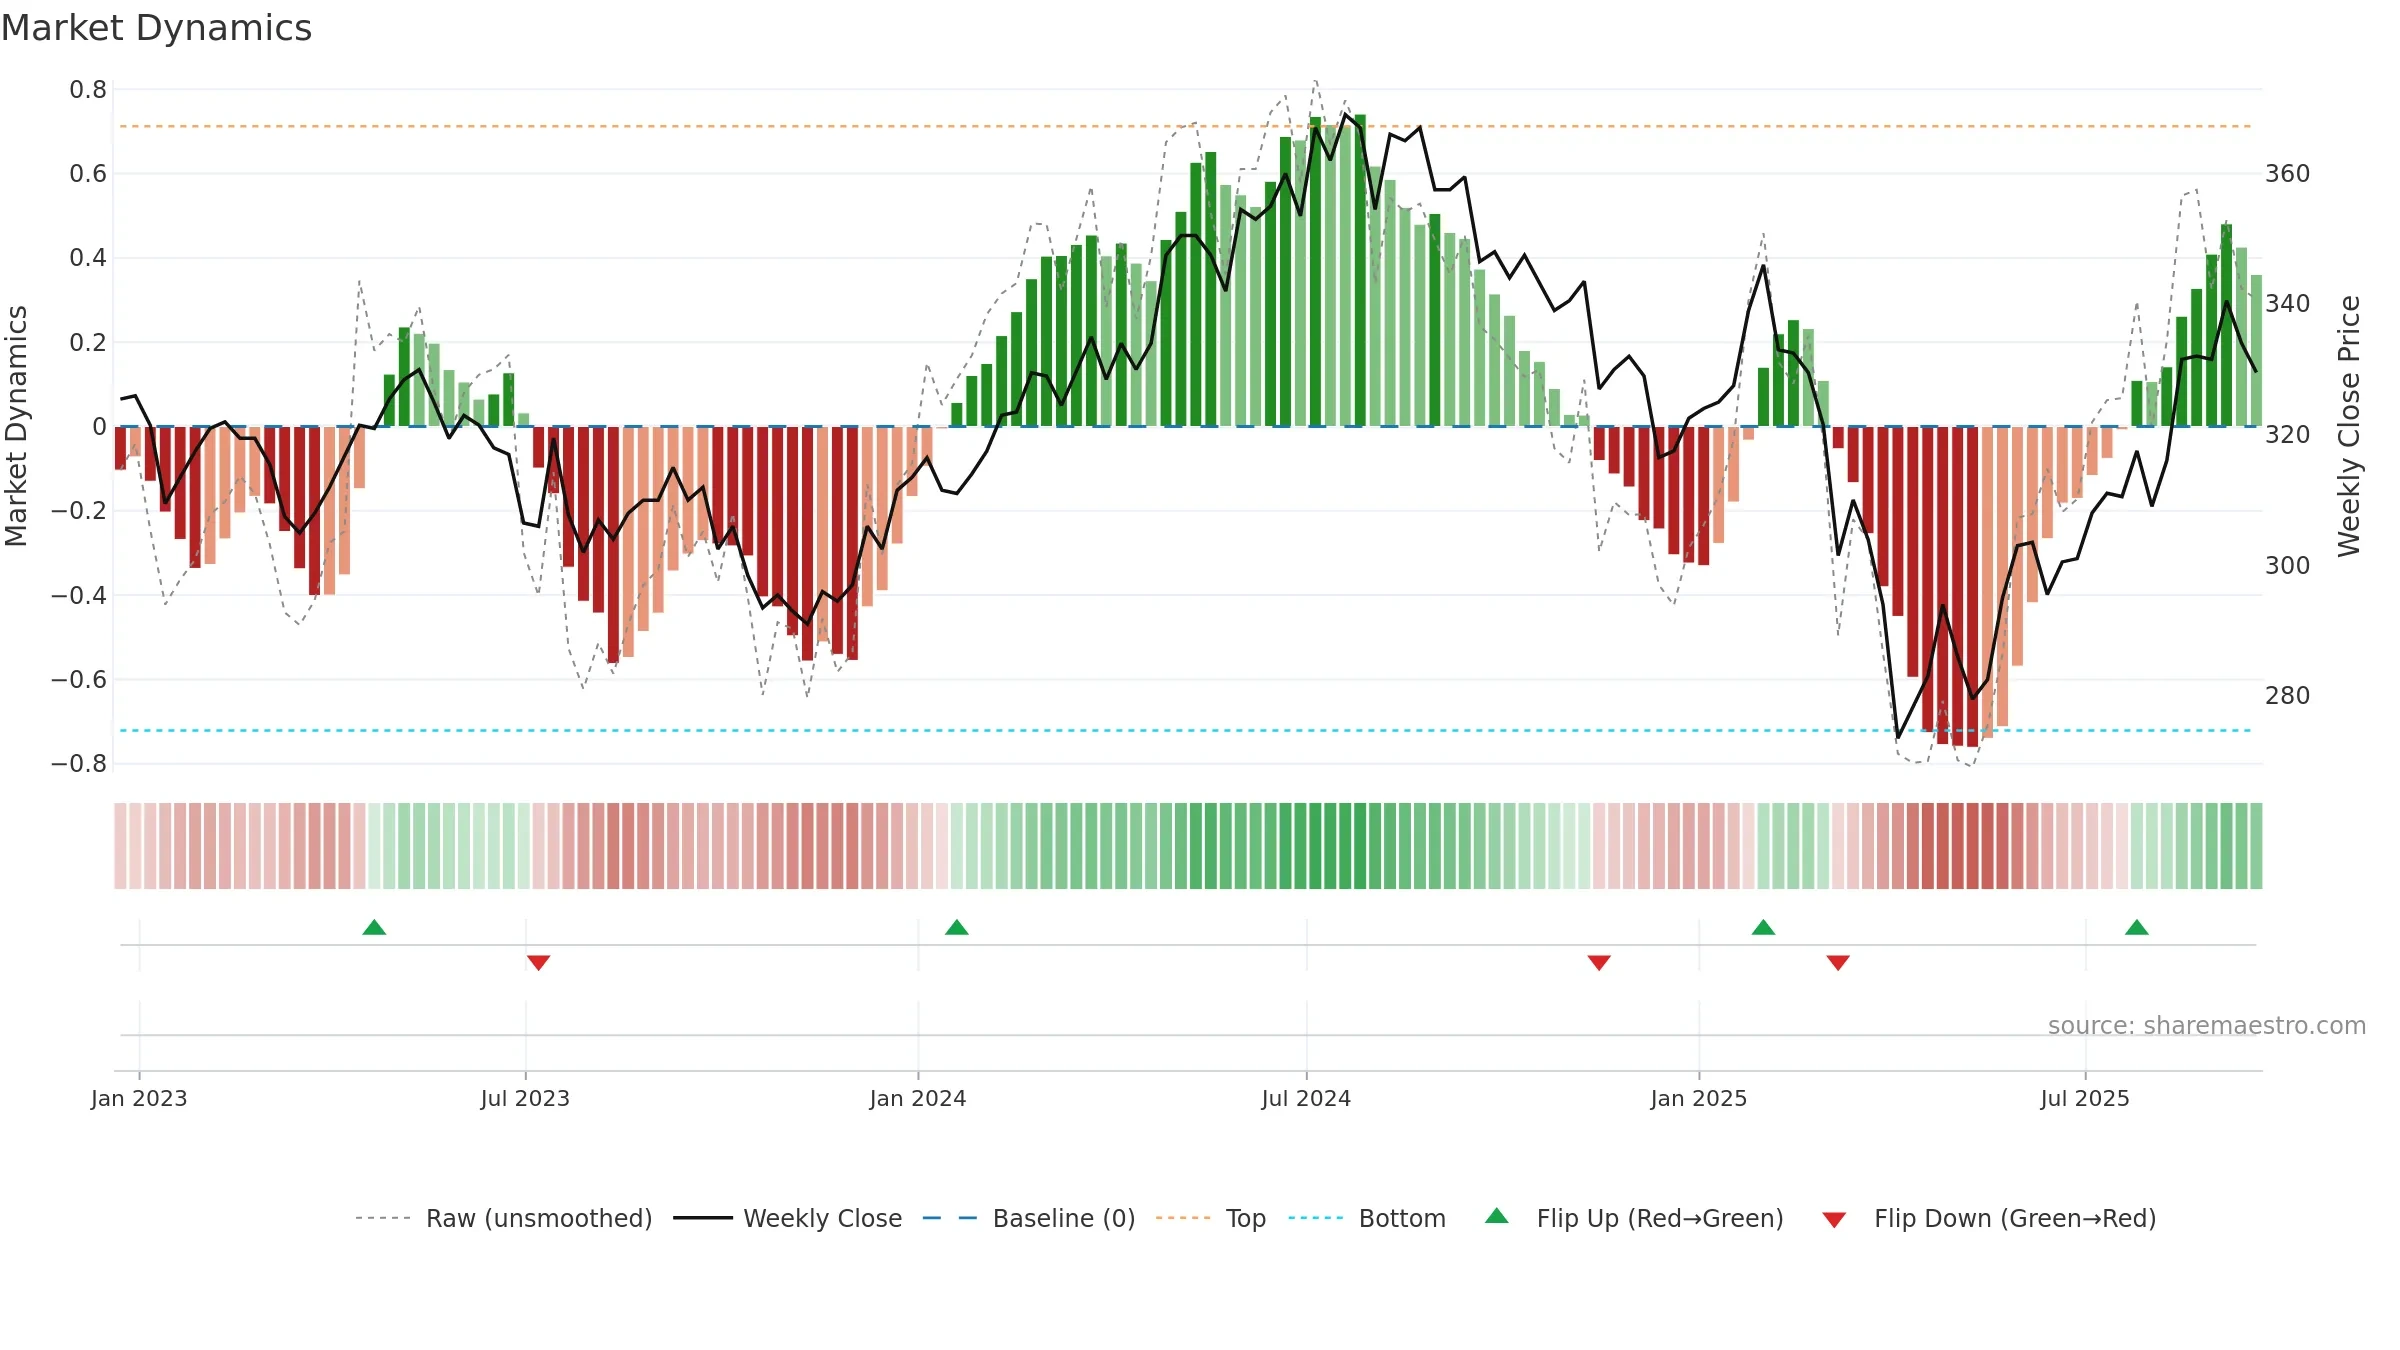Click the Jul 2025 axis label
Screen dimensions: 2400x1350
point(2085,1098)
